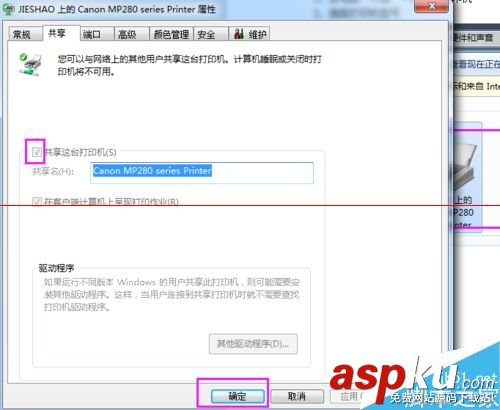This screenshot has width=500, height=410.
Task: Click the 共享名(H): label
Action: 53,171
